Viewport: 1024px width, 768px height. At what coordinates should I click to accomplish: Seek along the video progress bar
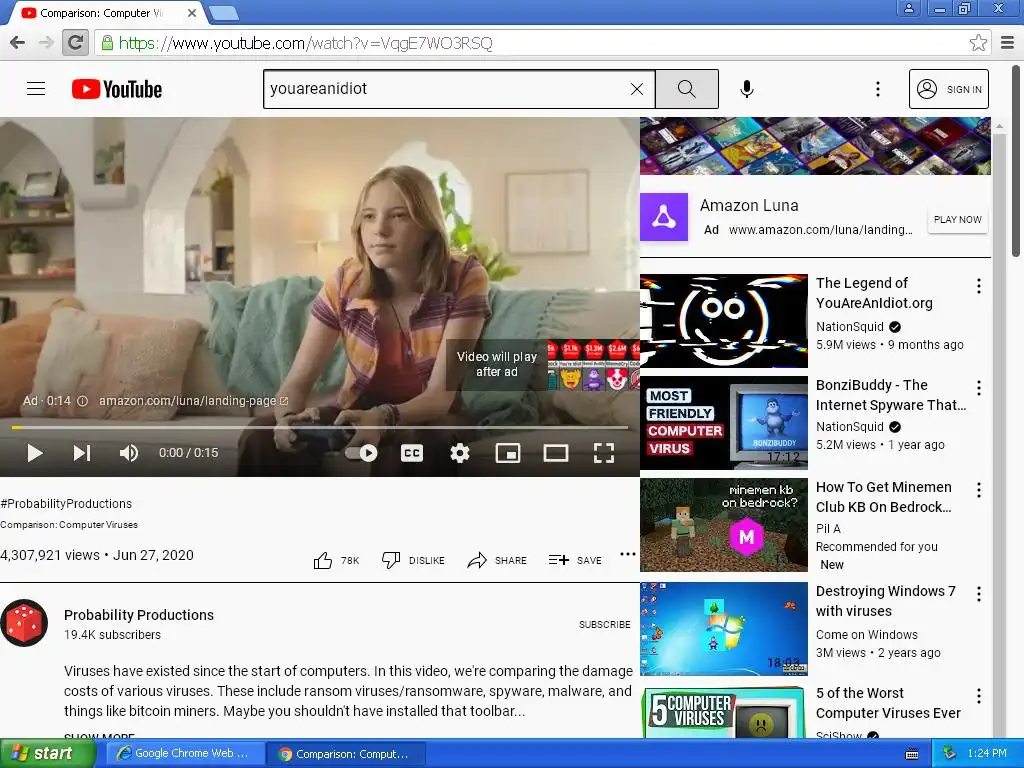coord(320,428)
